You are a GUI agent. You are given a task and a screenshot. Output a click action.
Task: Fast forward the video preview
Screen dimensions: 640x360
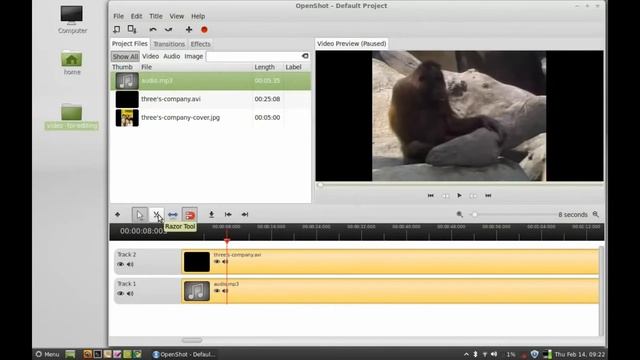(x=473, y=196)
